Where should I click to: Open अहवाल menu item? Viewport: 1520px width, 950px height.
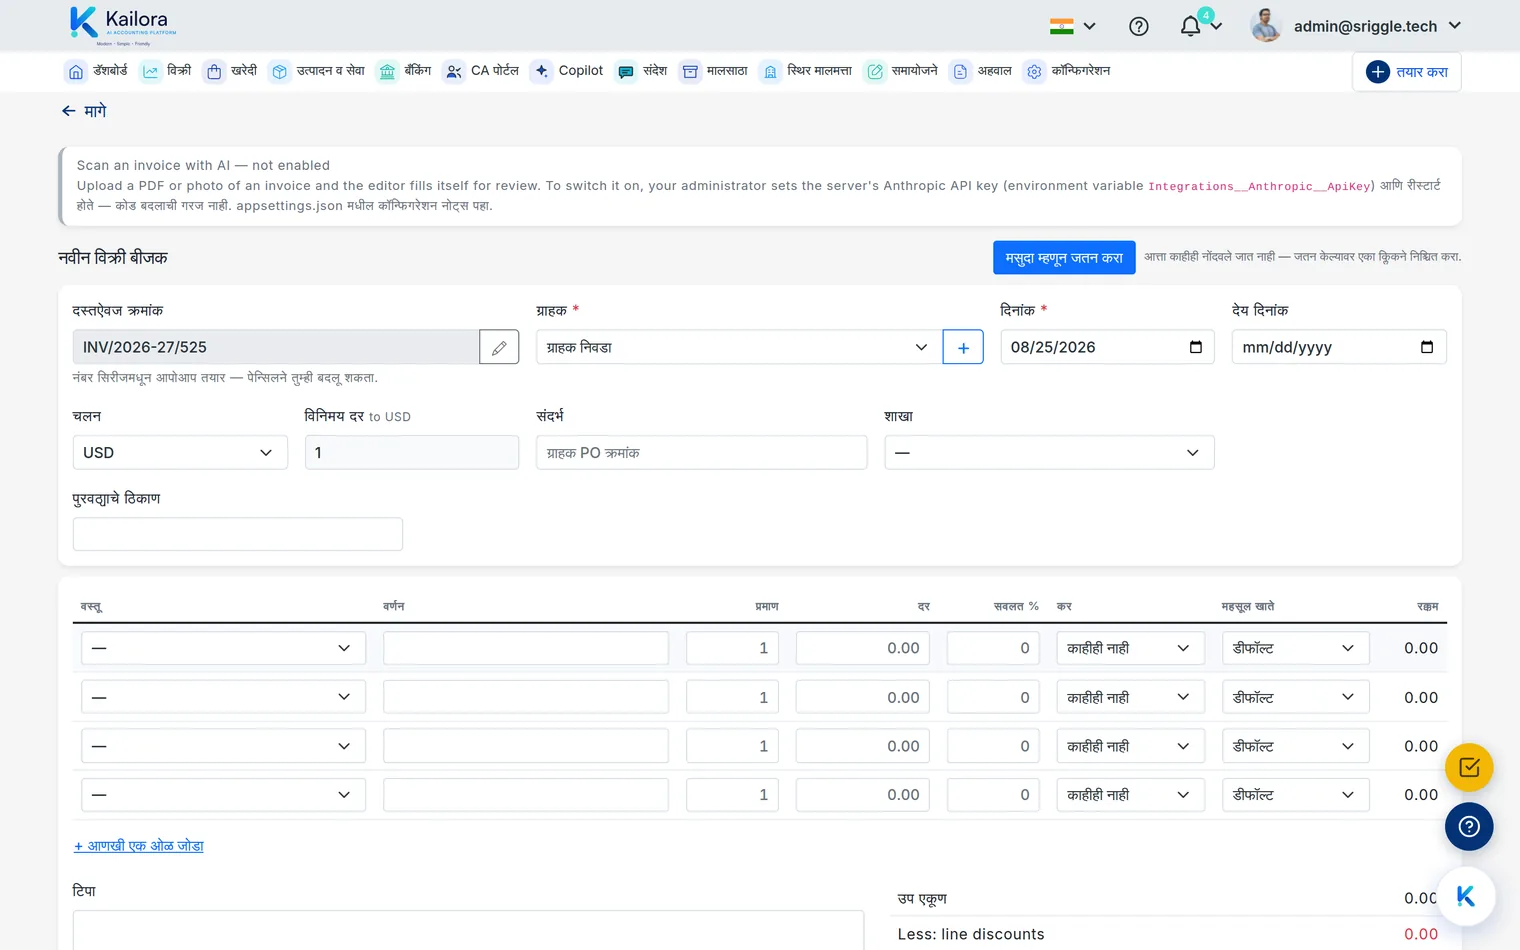(x=982, y=71)
